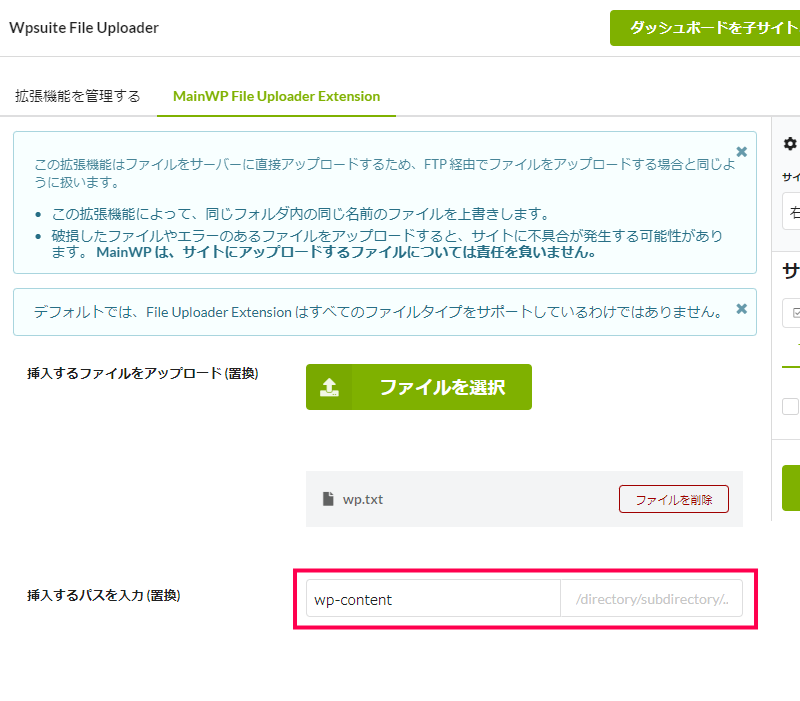Image resolution: width=800 pixels, height=701 pixels.
Task: Switch to 拡張機能を管理する tab
Action: pos(78,96)
